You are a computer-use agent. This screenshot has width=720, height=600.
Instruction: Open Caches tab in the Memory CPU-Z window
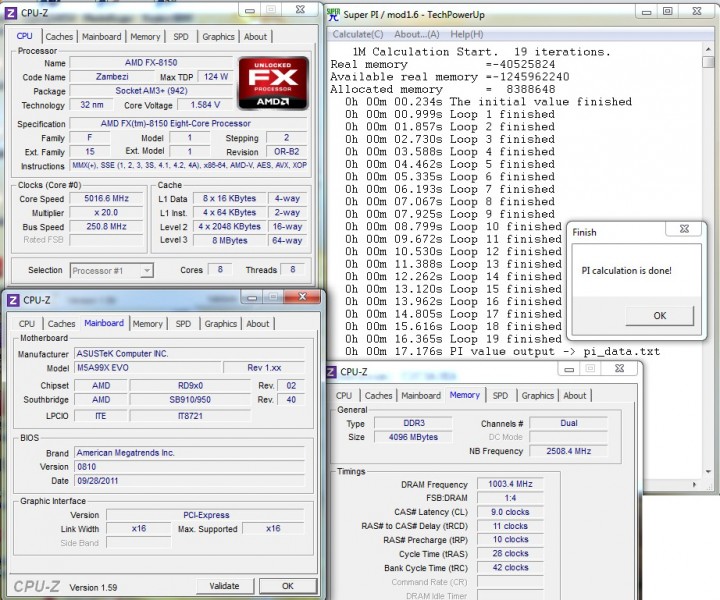coord(378,396)
